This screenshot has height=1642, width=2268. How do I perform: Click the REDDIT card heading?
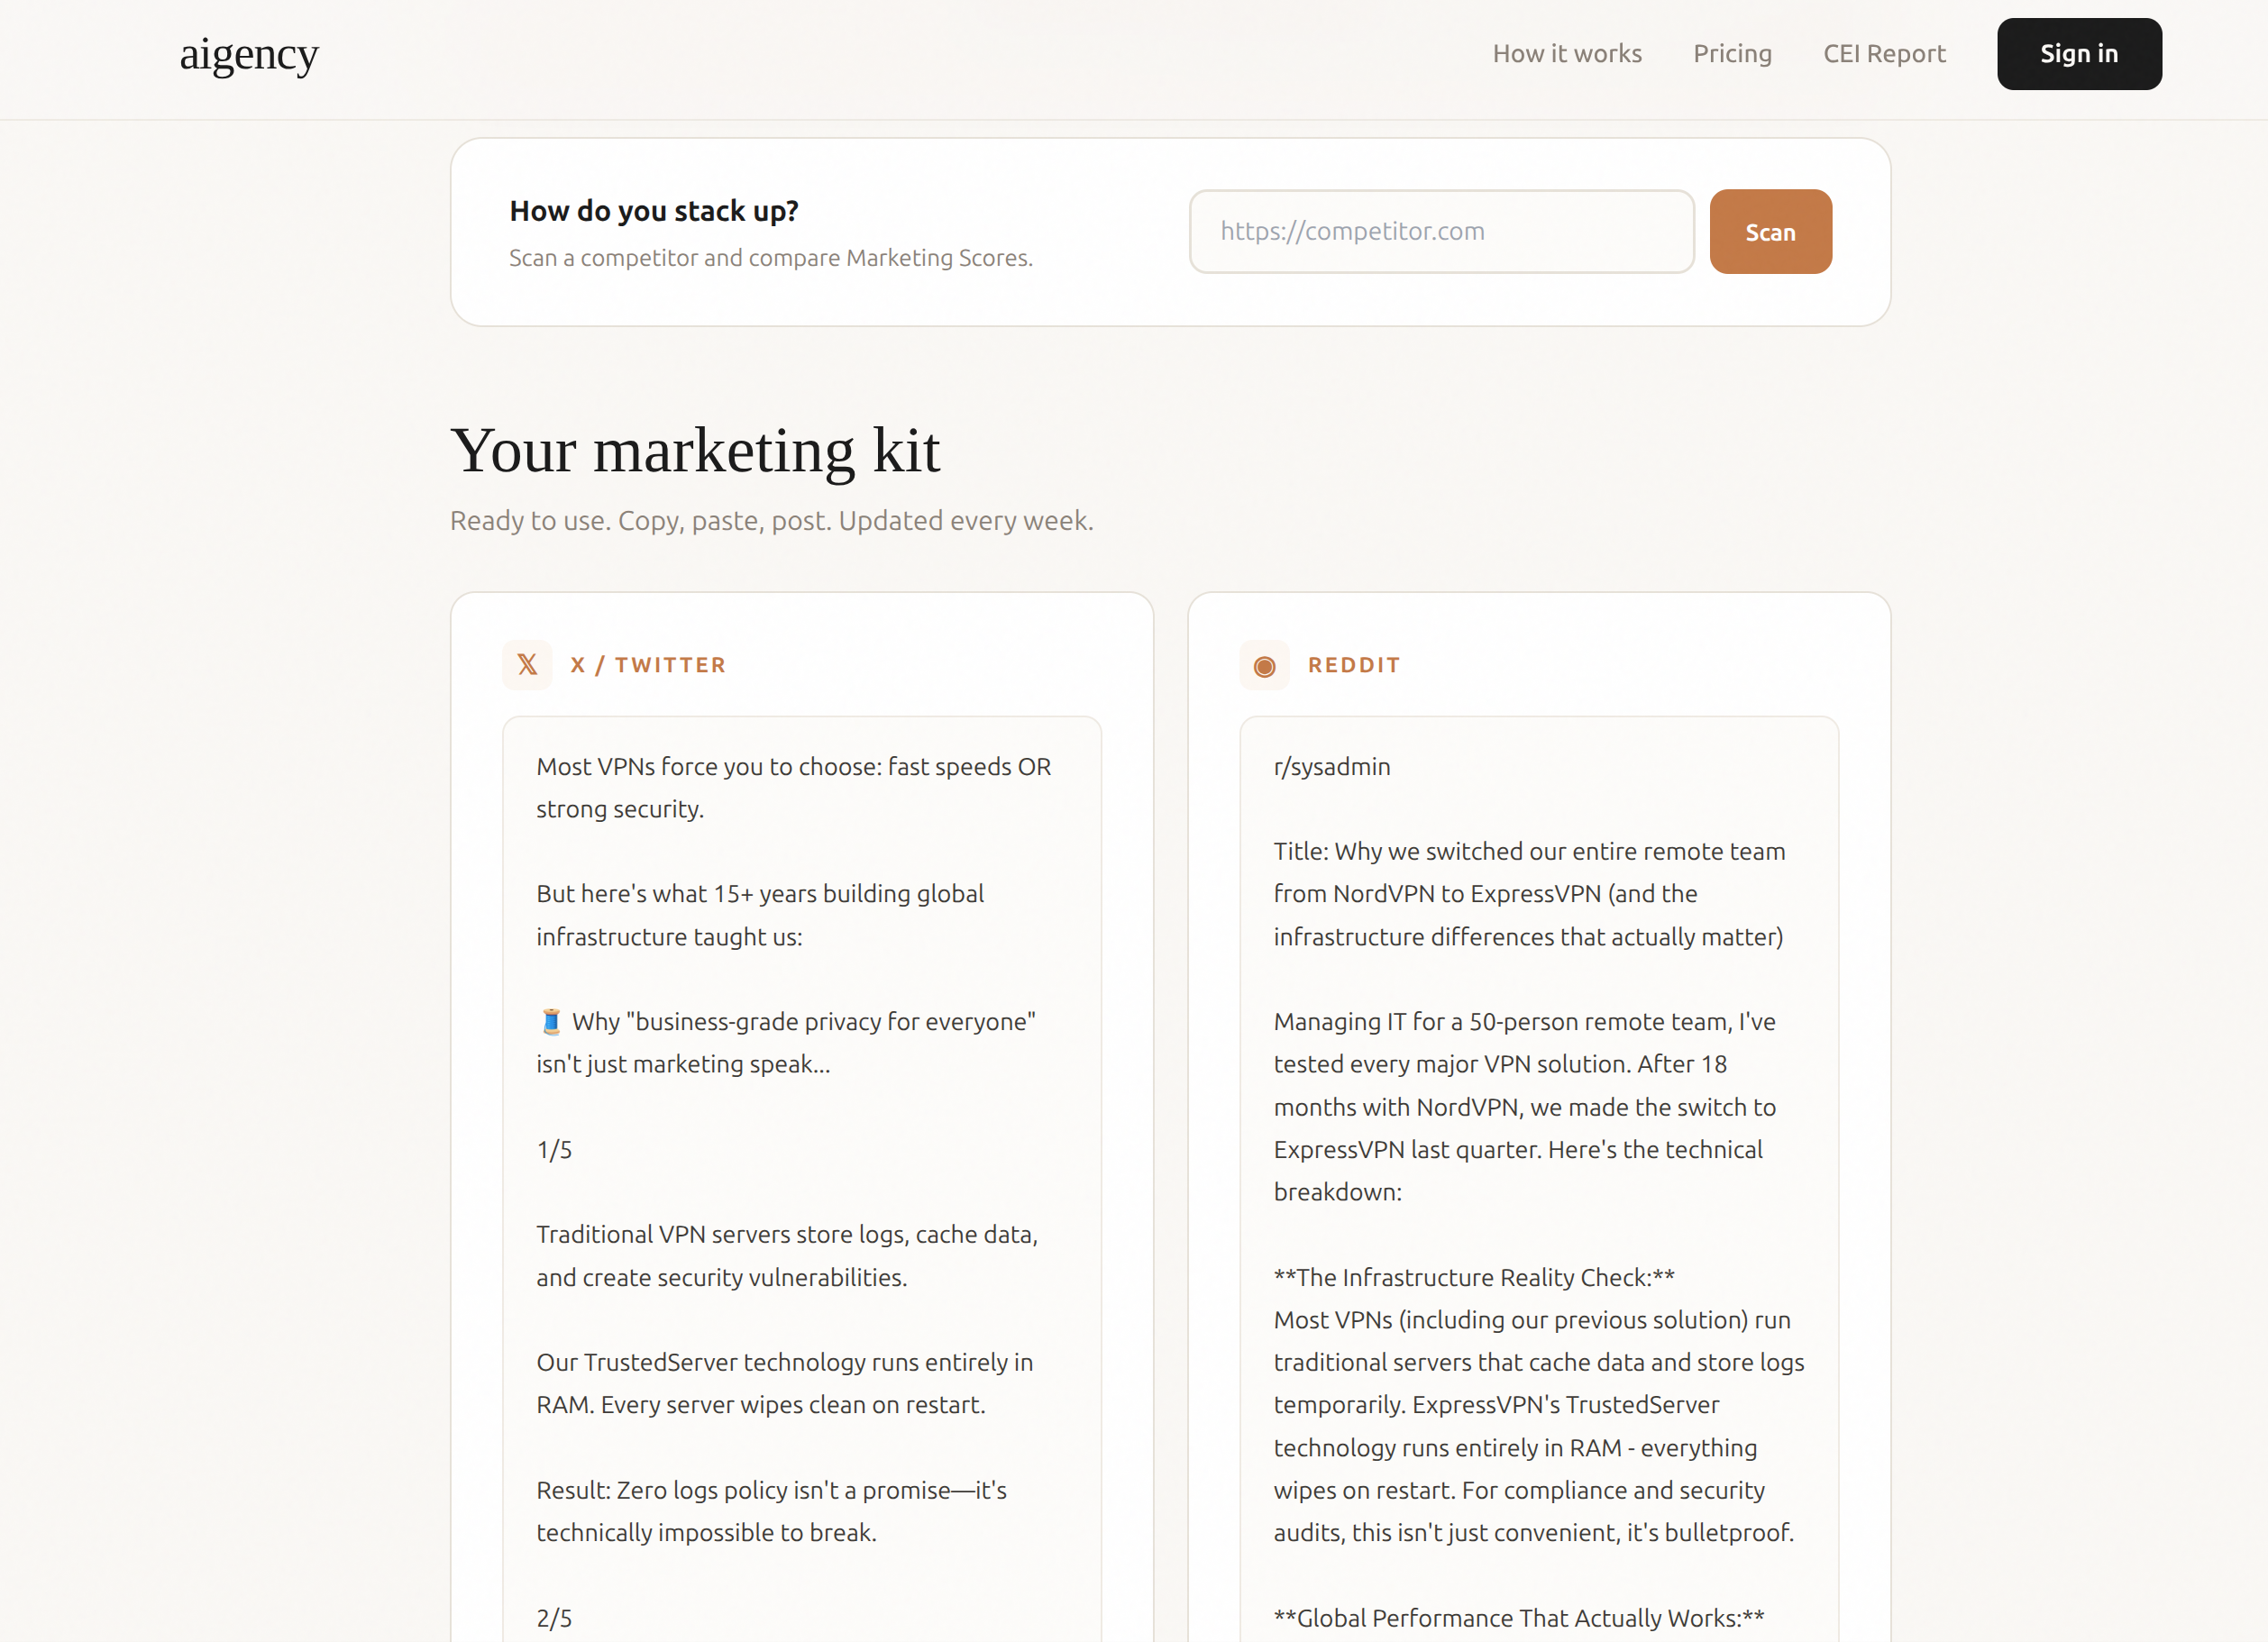click(x=1354, y=665)
